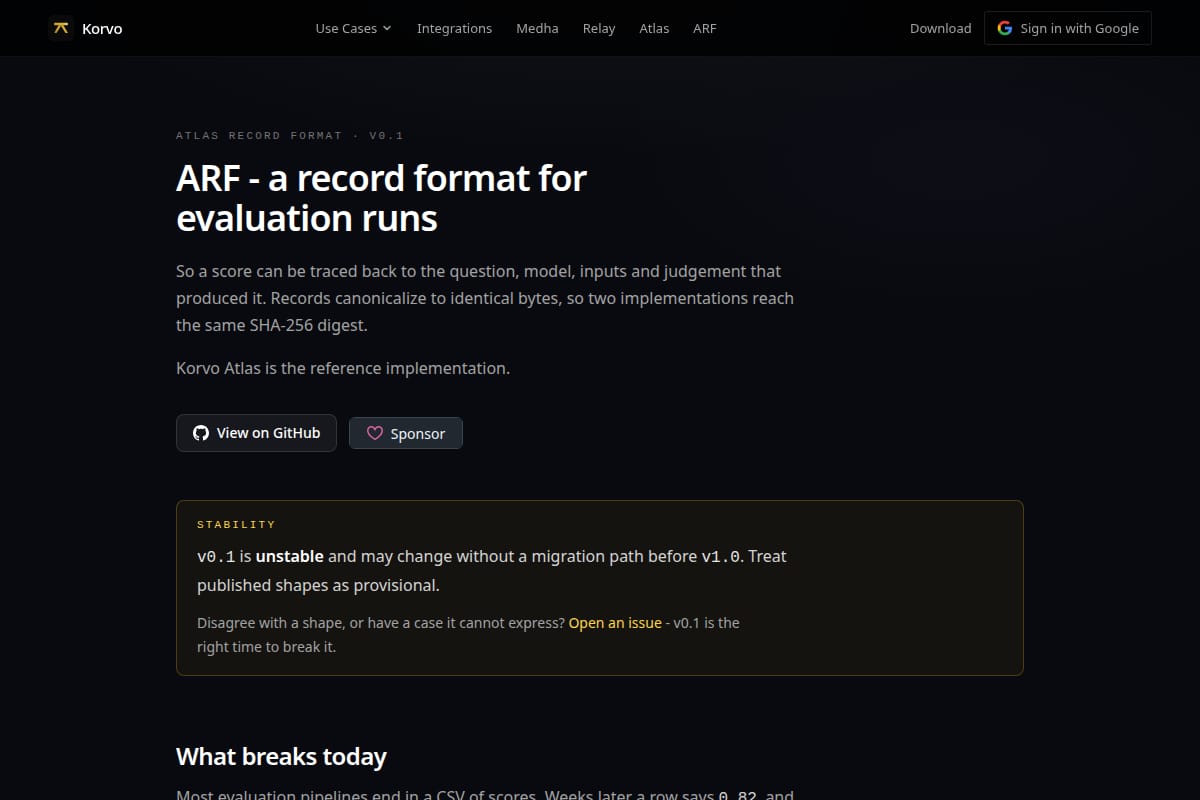Click the heading "ARF - a record format for evaluation runs"
The image size is (1200, 800).
(381, 197)
